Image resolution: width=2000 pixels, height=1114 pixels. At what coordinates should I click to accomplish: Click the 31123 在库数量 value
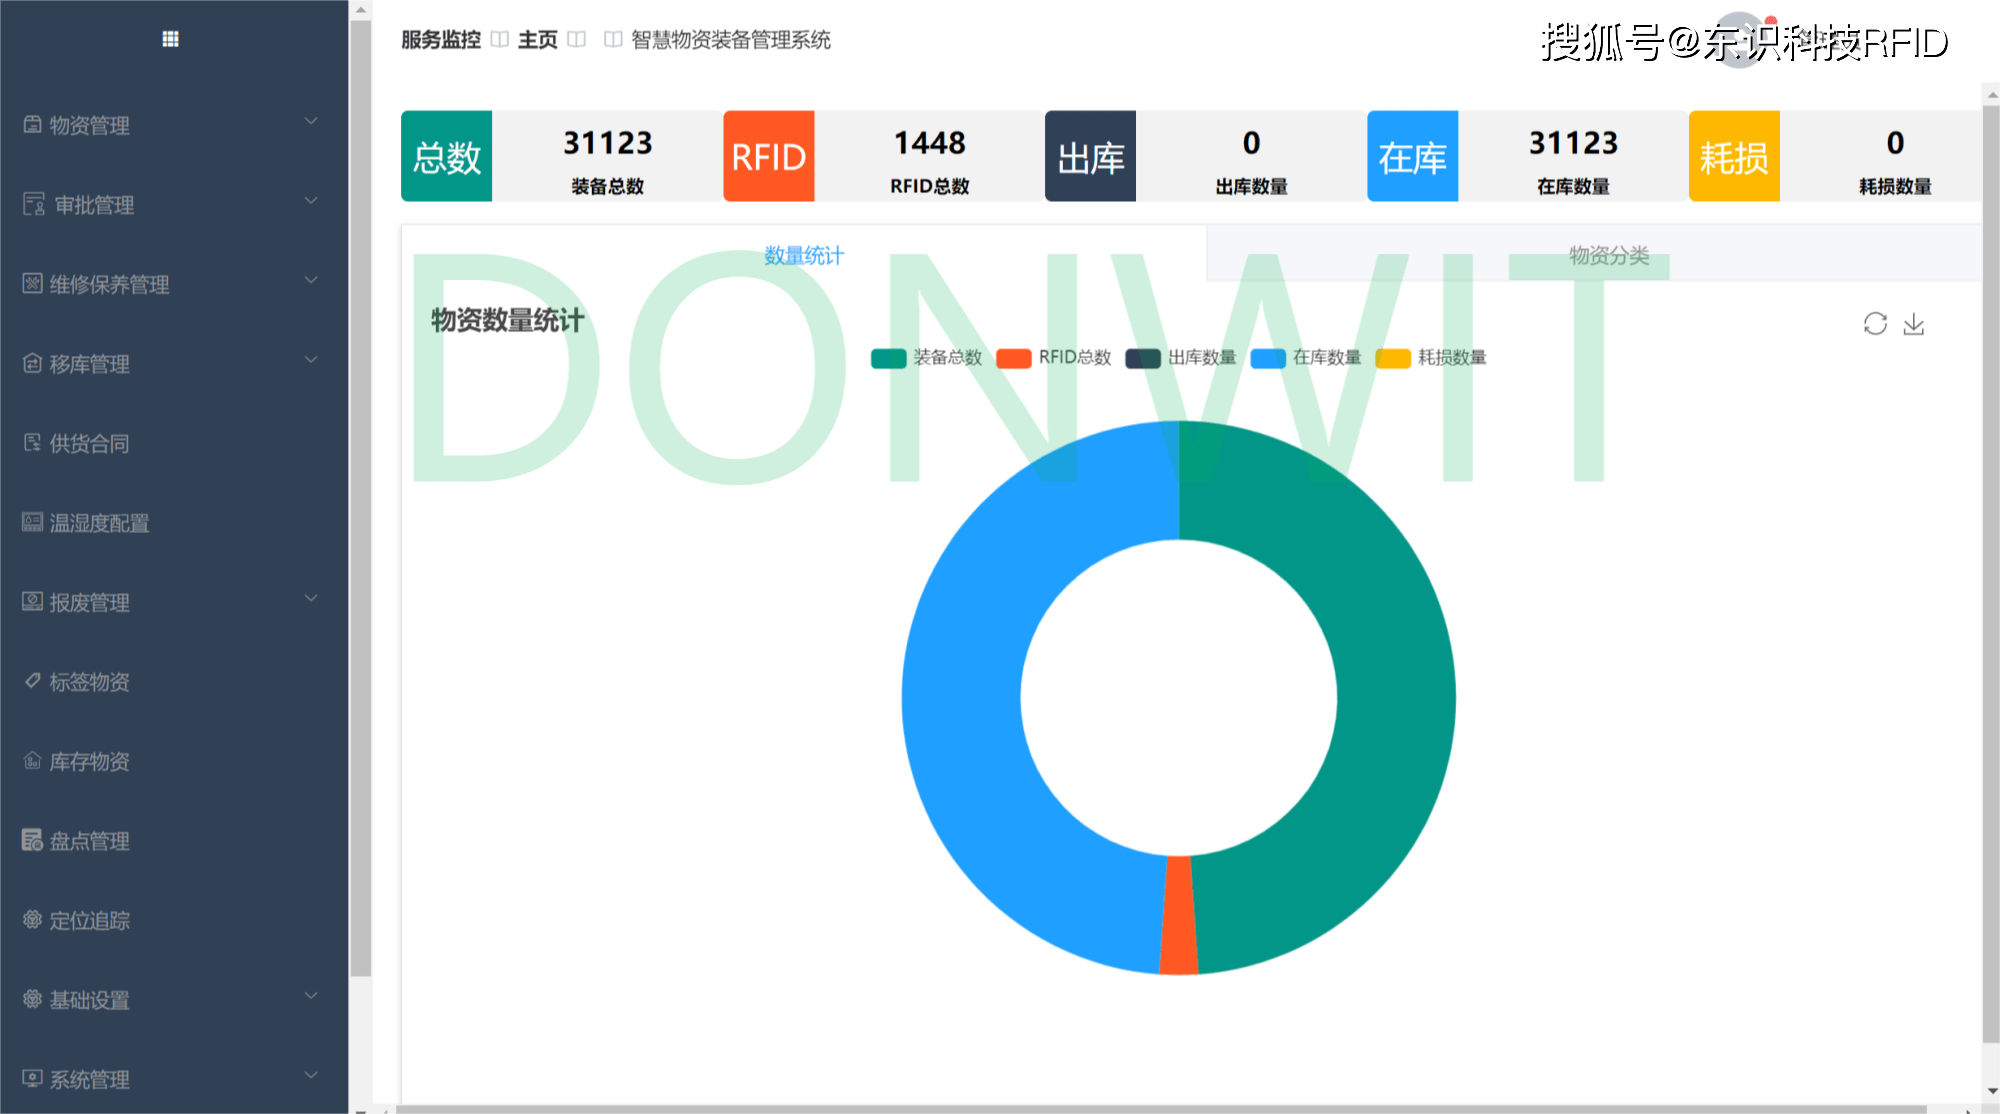1574,143
